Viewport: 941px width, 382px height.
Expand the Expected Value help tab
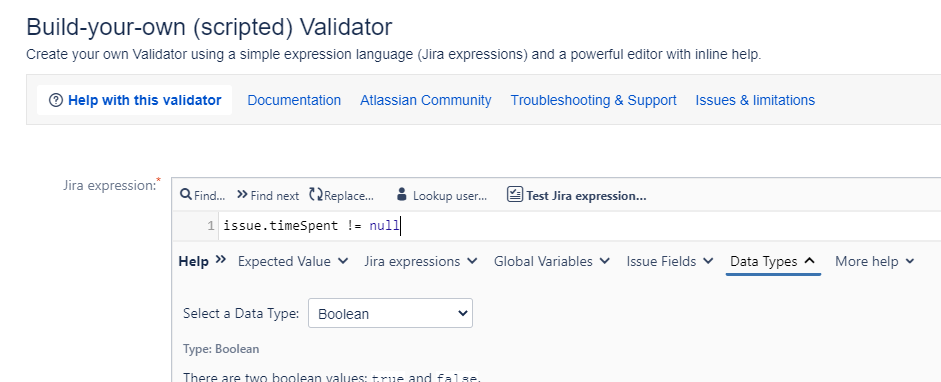click(293, 261)
